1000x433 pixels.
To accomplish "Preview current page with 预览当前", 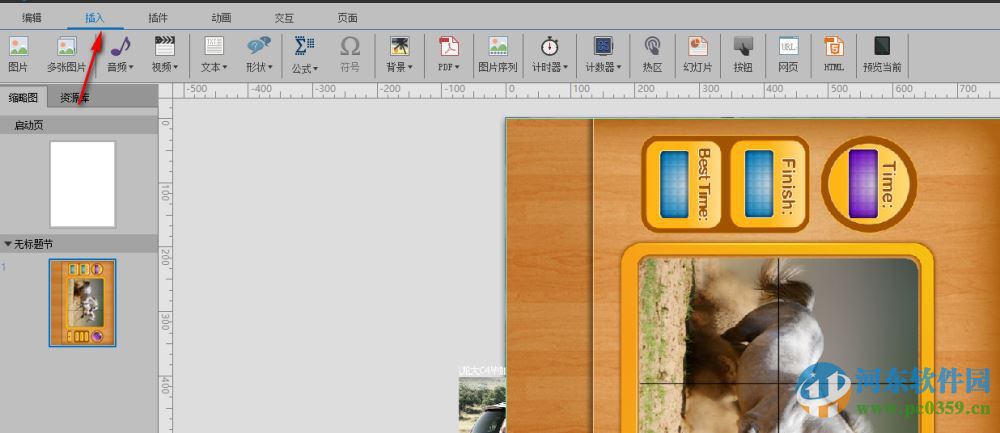I will click(882, 53).
